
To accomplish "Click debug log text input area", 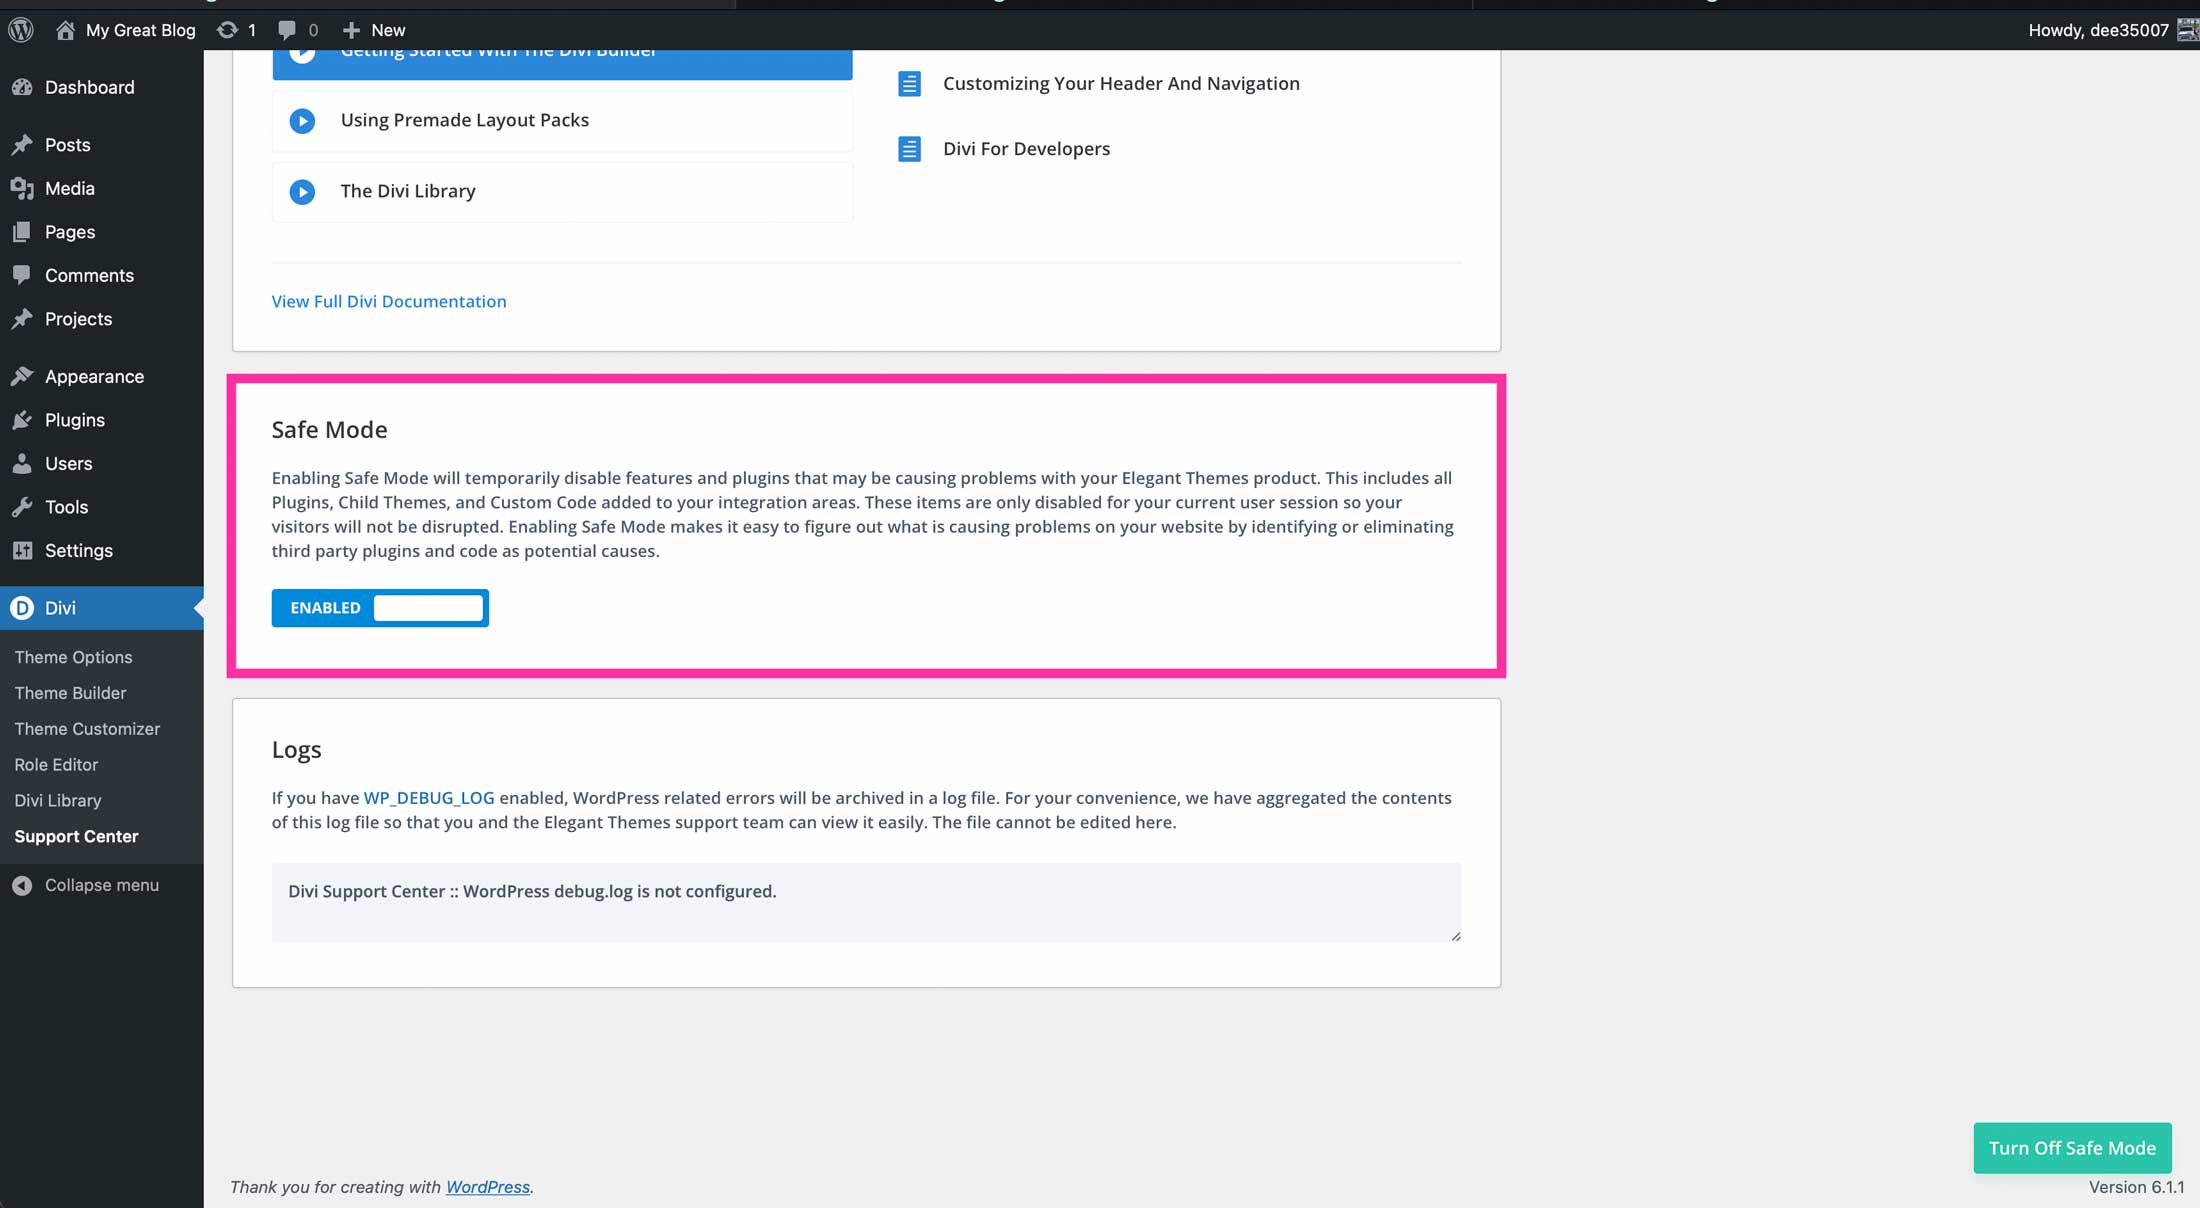I will [x=866, y=900].
